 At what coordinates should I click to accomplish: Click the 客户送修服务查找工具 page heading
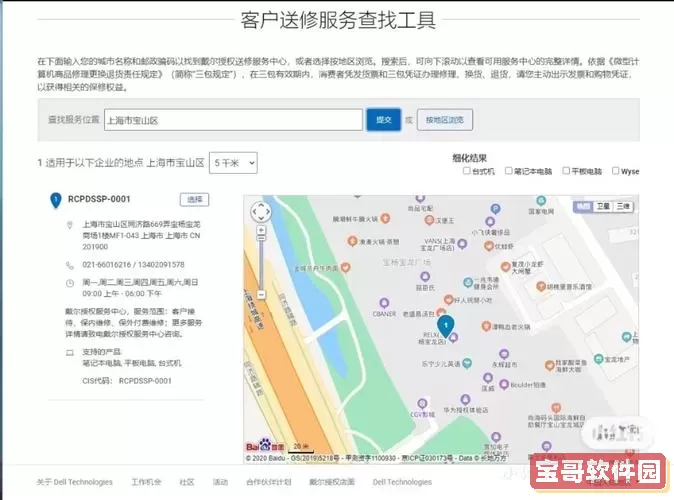[x=338, y=20]
